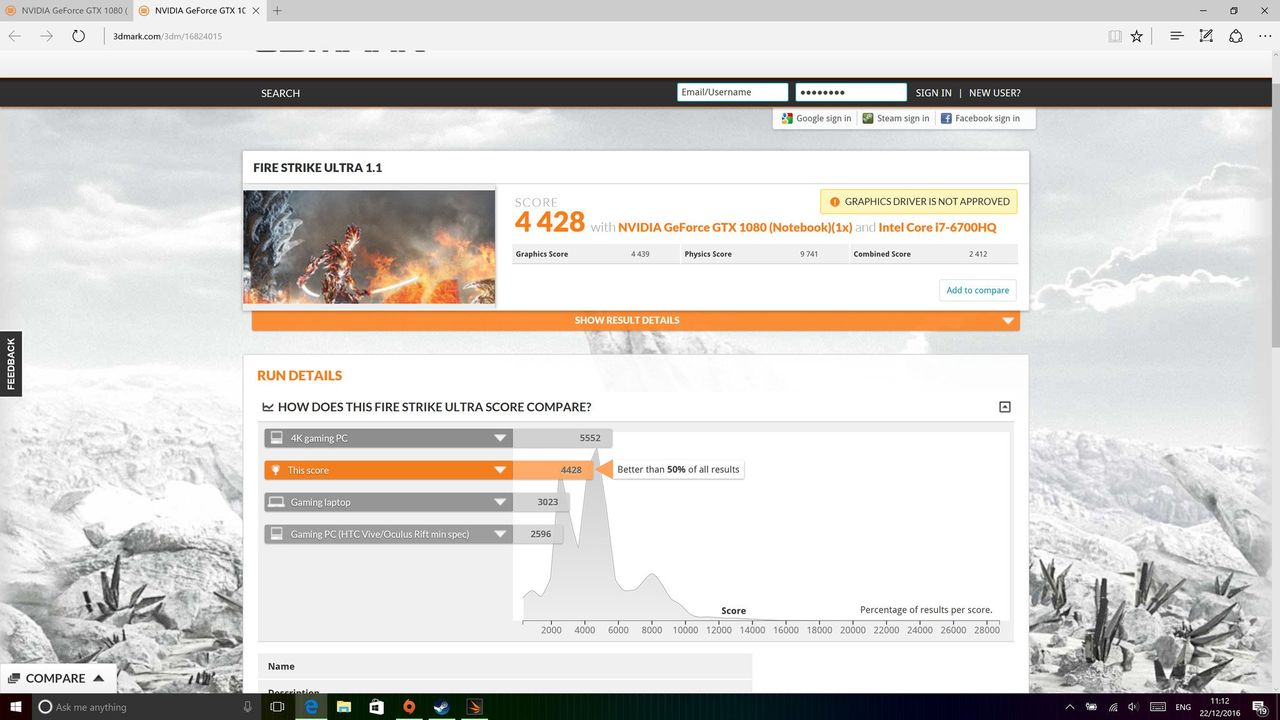Click the chart icon beside HOW DOES heading
Viewport: 1280px width, 720px height.
tap(268, 407)
